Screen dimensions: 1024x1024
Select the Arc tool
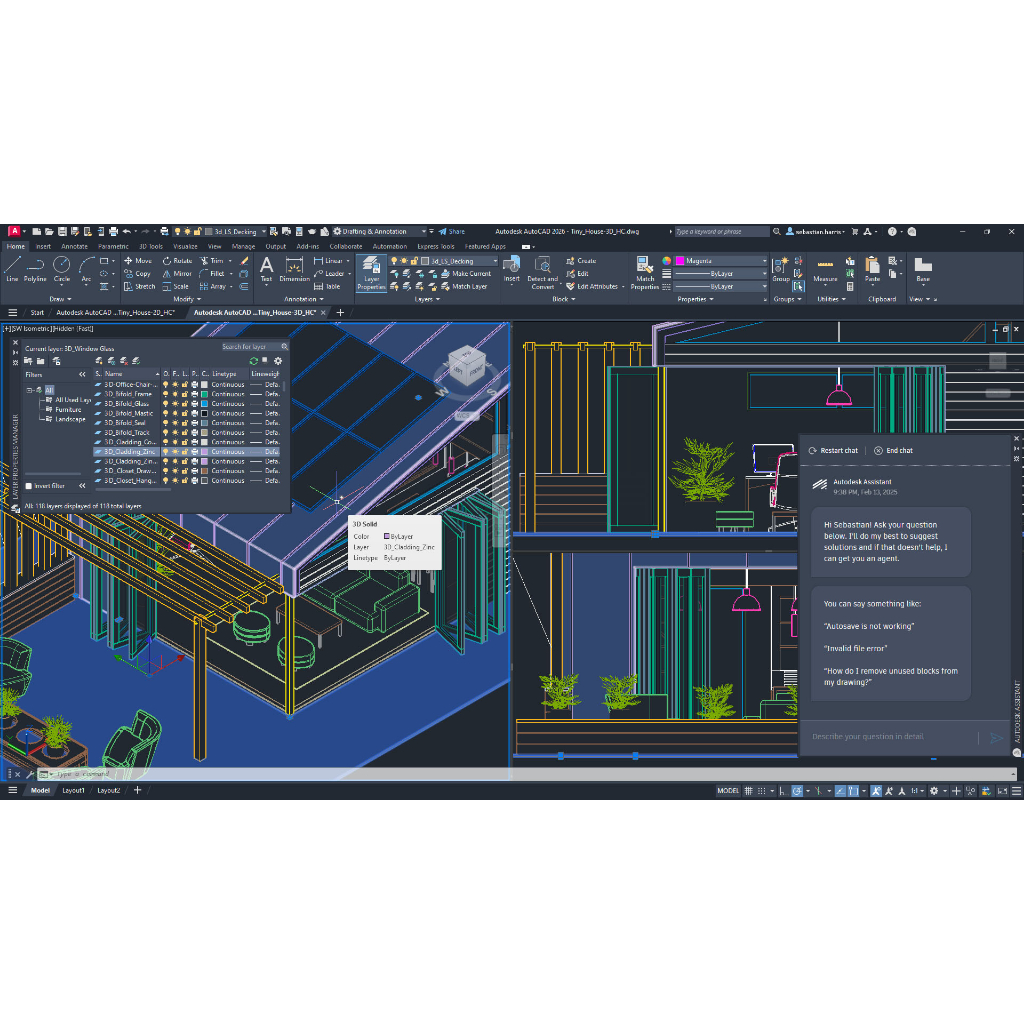pos(86,268)
